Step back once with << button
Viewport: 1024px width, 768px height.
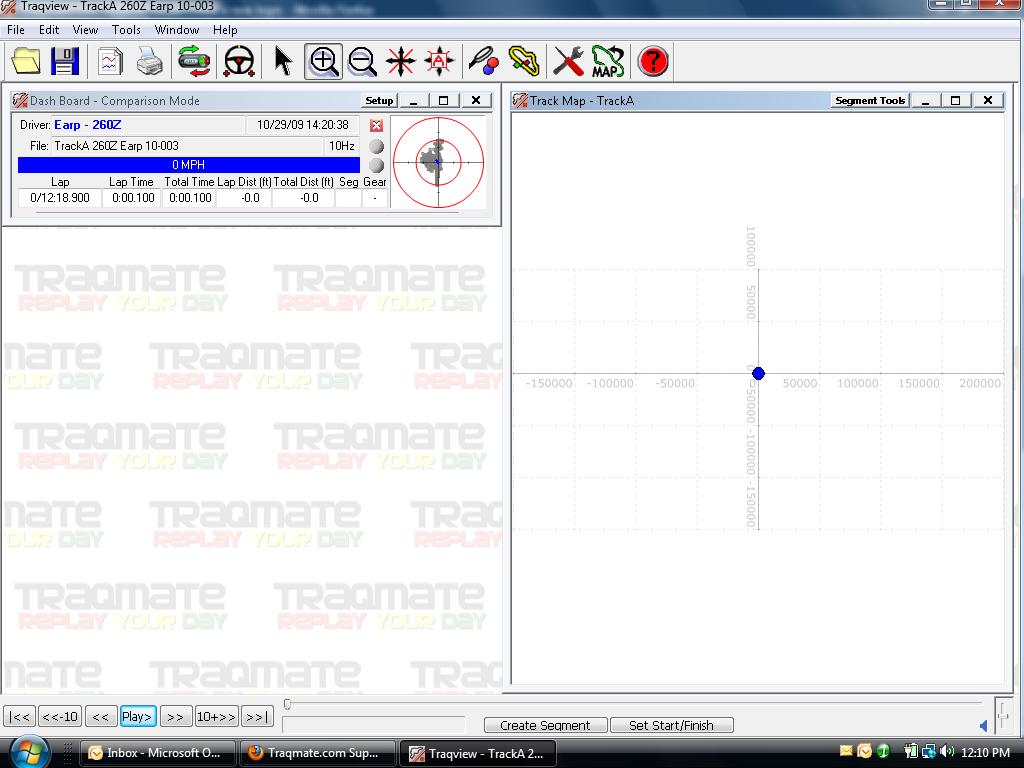(x=101, y=717)
